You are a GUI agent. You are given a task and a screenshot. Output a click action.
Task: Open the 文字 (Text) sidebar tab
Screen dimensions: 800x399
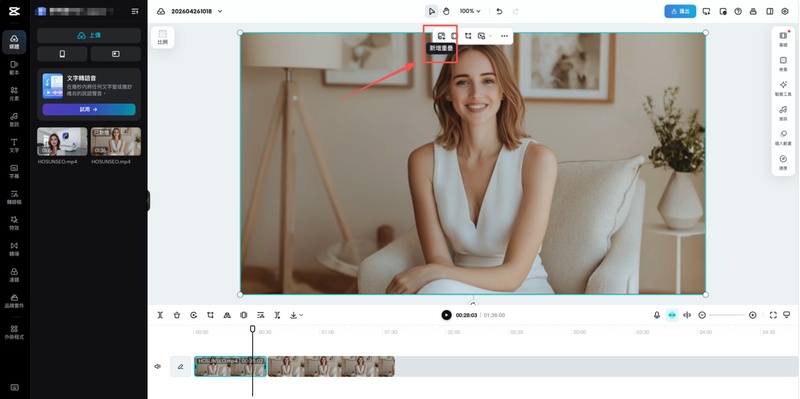click(14, 146)
